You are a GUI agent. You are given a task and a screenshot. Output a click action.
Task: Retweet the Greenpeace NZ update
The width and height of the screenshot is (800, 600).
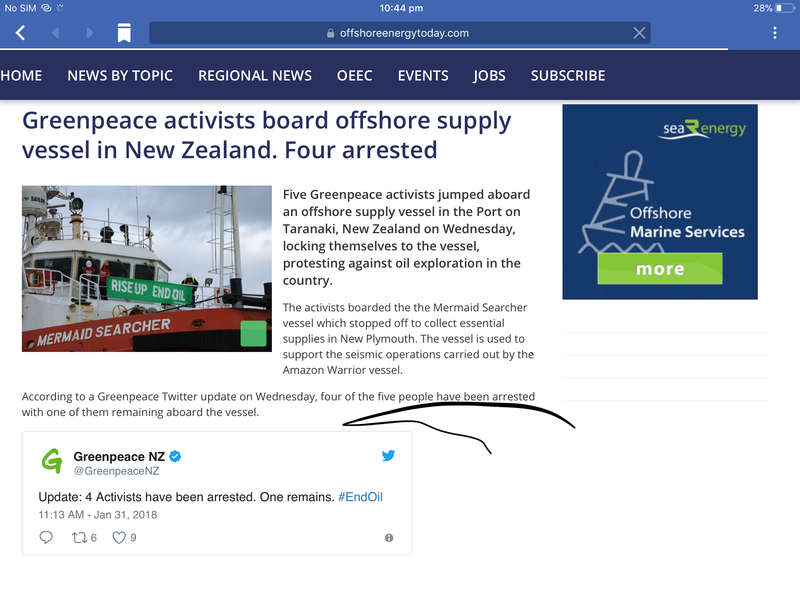point(84,537)
